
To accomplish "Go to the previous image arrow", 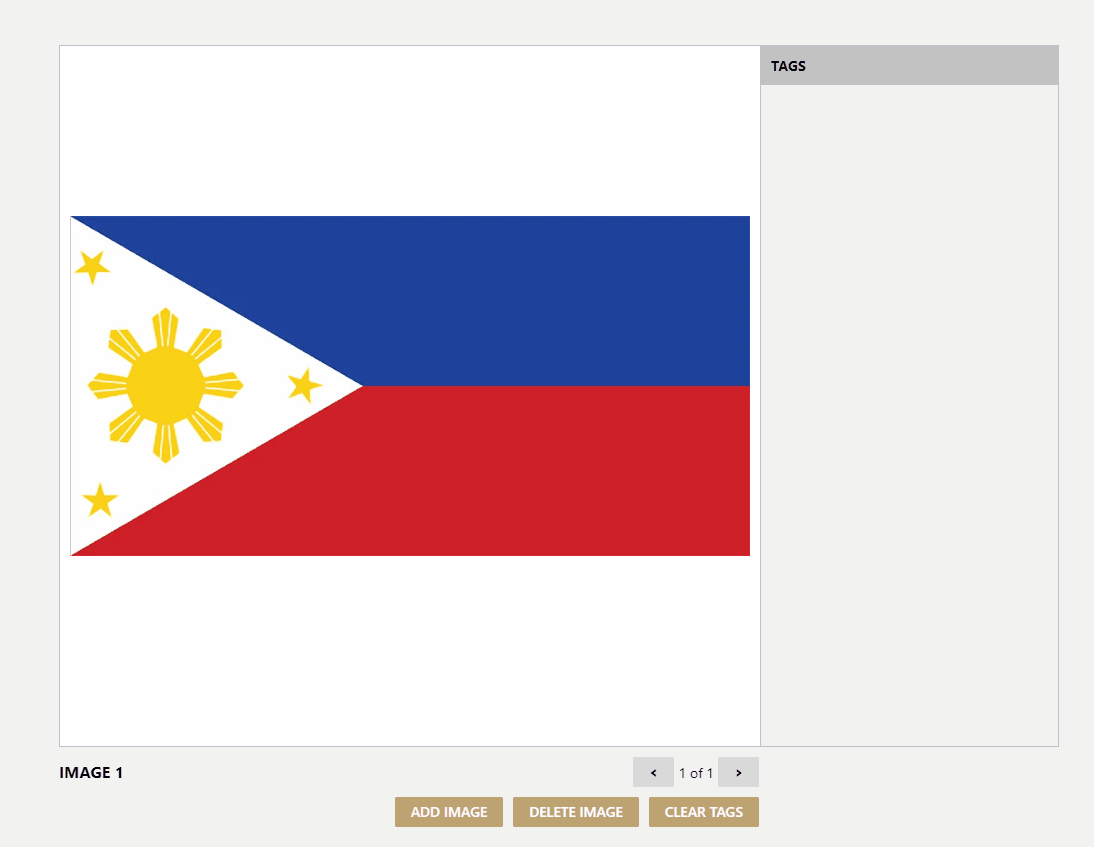I will pos(653,772).
